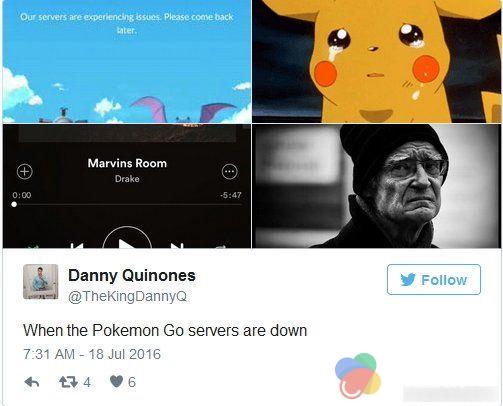This screenshot has height=406, width=503.
Task: Open the Danny Quinones profile name
Action: pos(132,275)
